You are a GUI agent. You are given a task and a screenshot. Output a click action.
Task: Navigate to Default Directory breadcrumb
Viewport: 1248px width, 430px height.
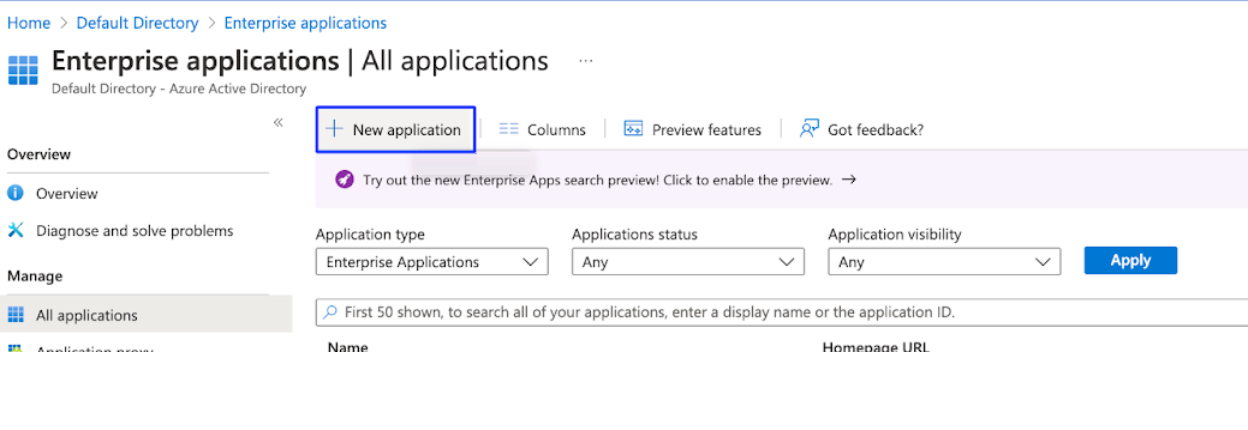pos(137,22)
